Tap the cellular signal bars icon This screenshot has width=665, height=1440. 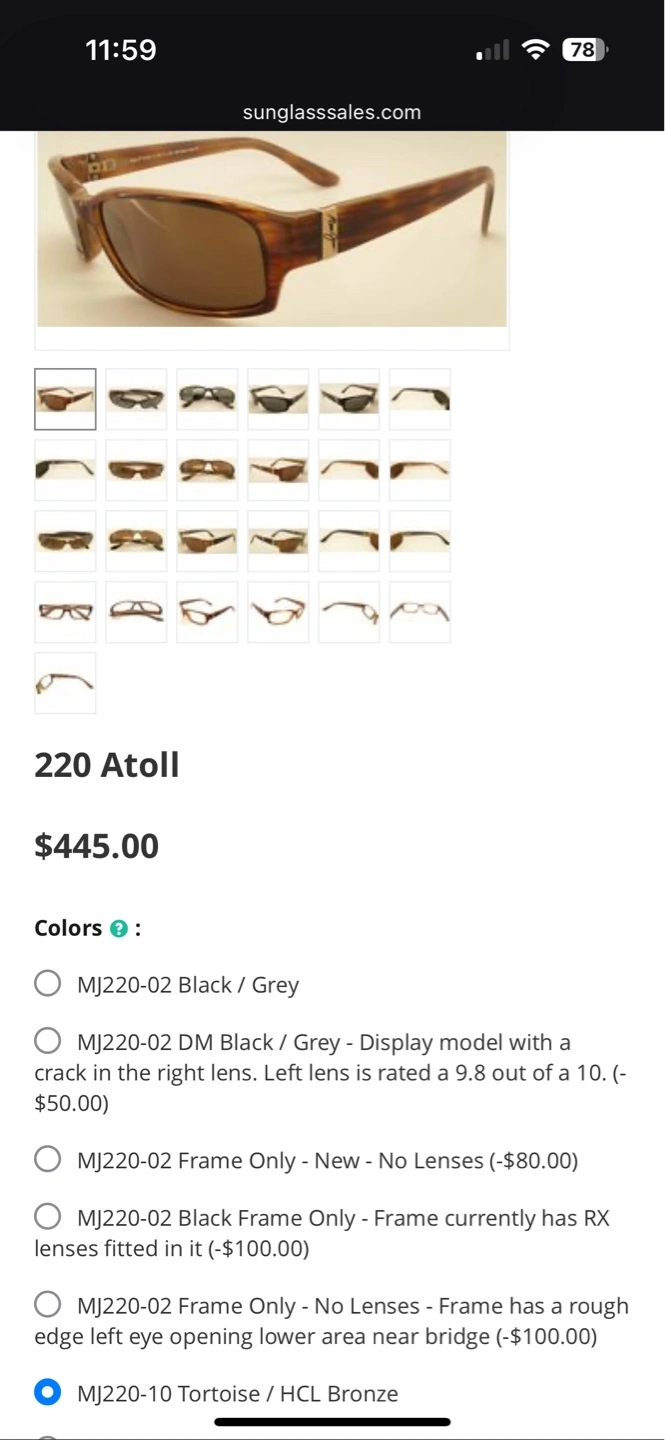493,50
